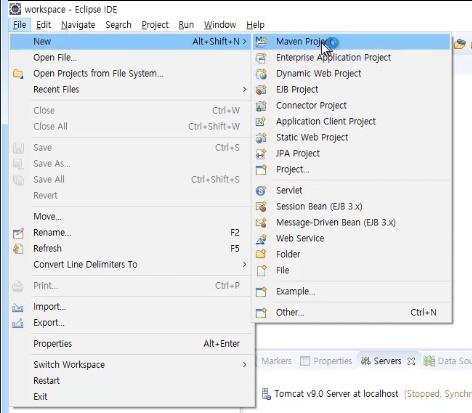The width and height of the screenshot is (472, 413).
Task: Click the Static Web Project icon
Action: (x=261, y=138)
